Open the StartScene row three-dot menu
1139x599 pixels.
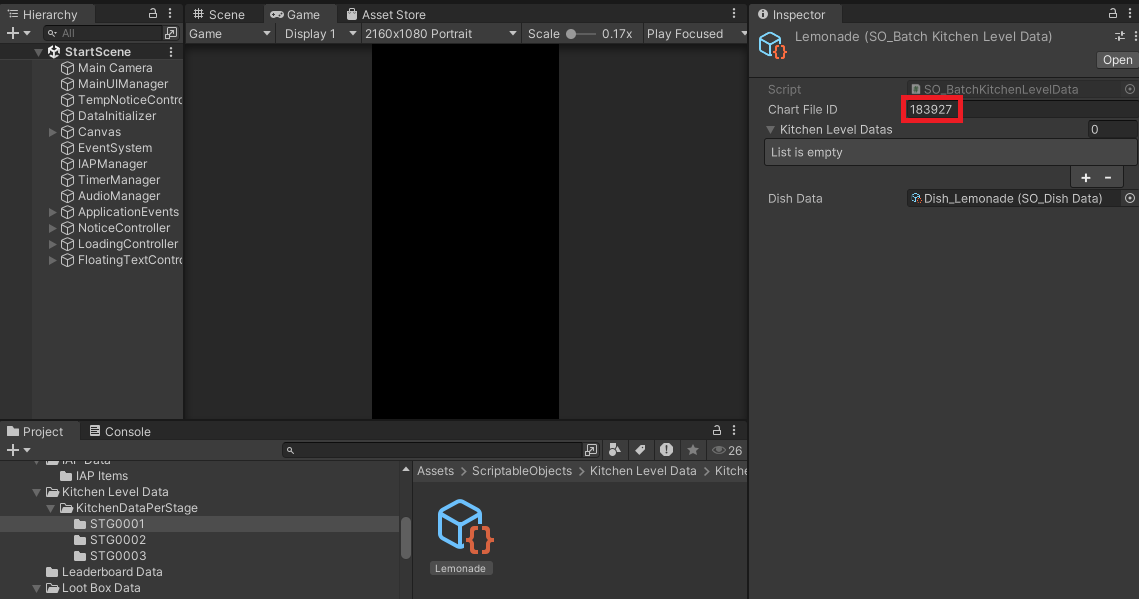point(171,52)
